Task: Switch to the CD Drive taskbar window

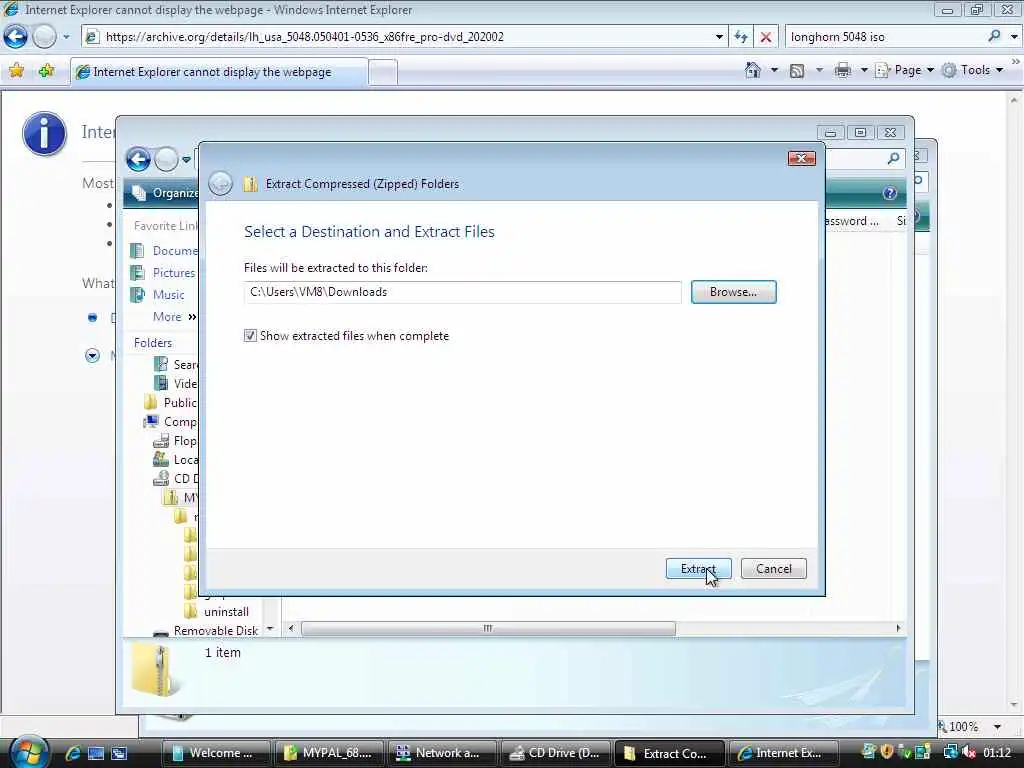Action: click(x=556, y=753)
